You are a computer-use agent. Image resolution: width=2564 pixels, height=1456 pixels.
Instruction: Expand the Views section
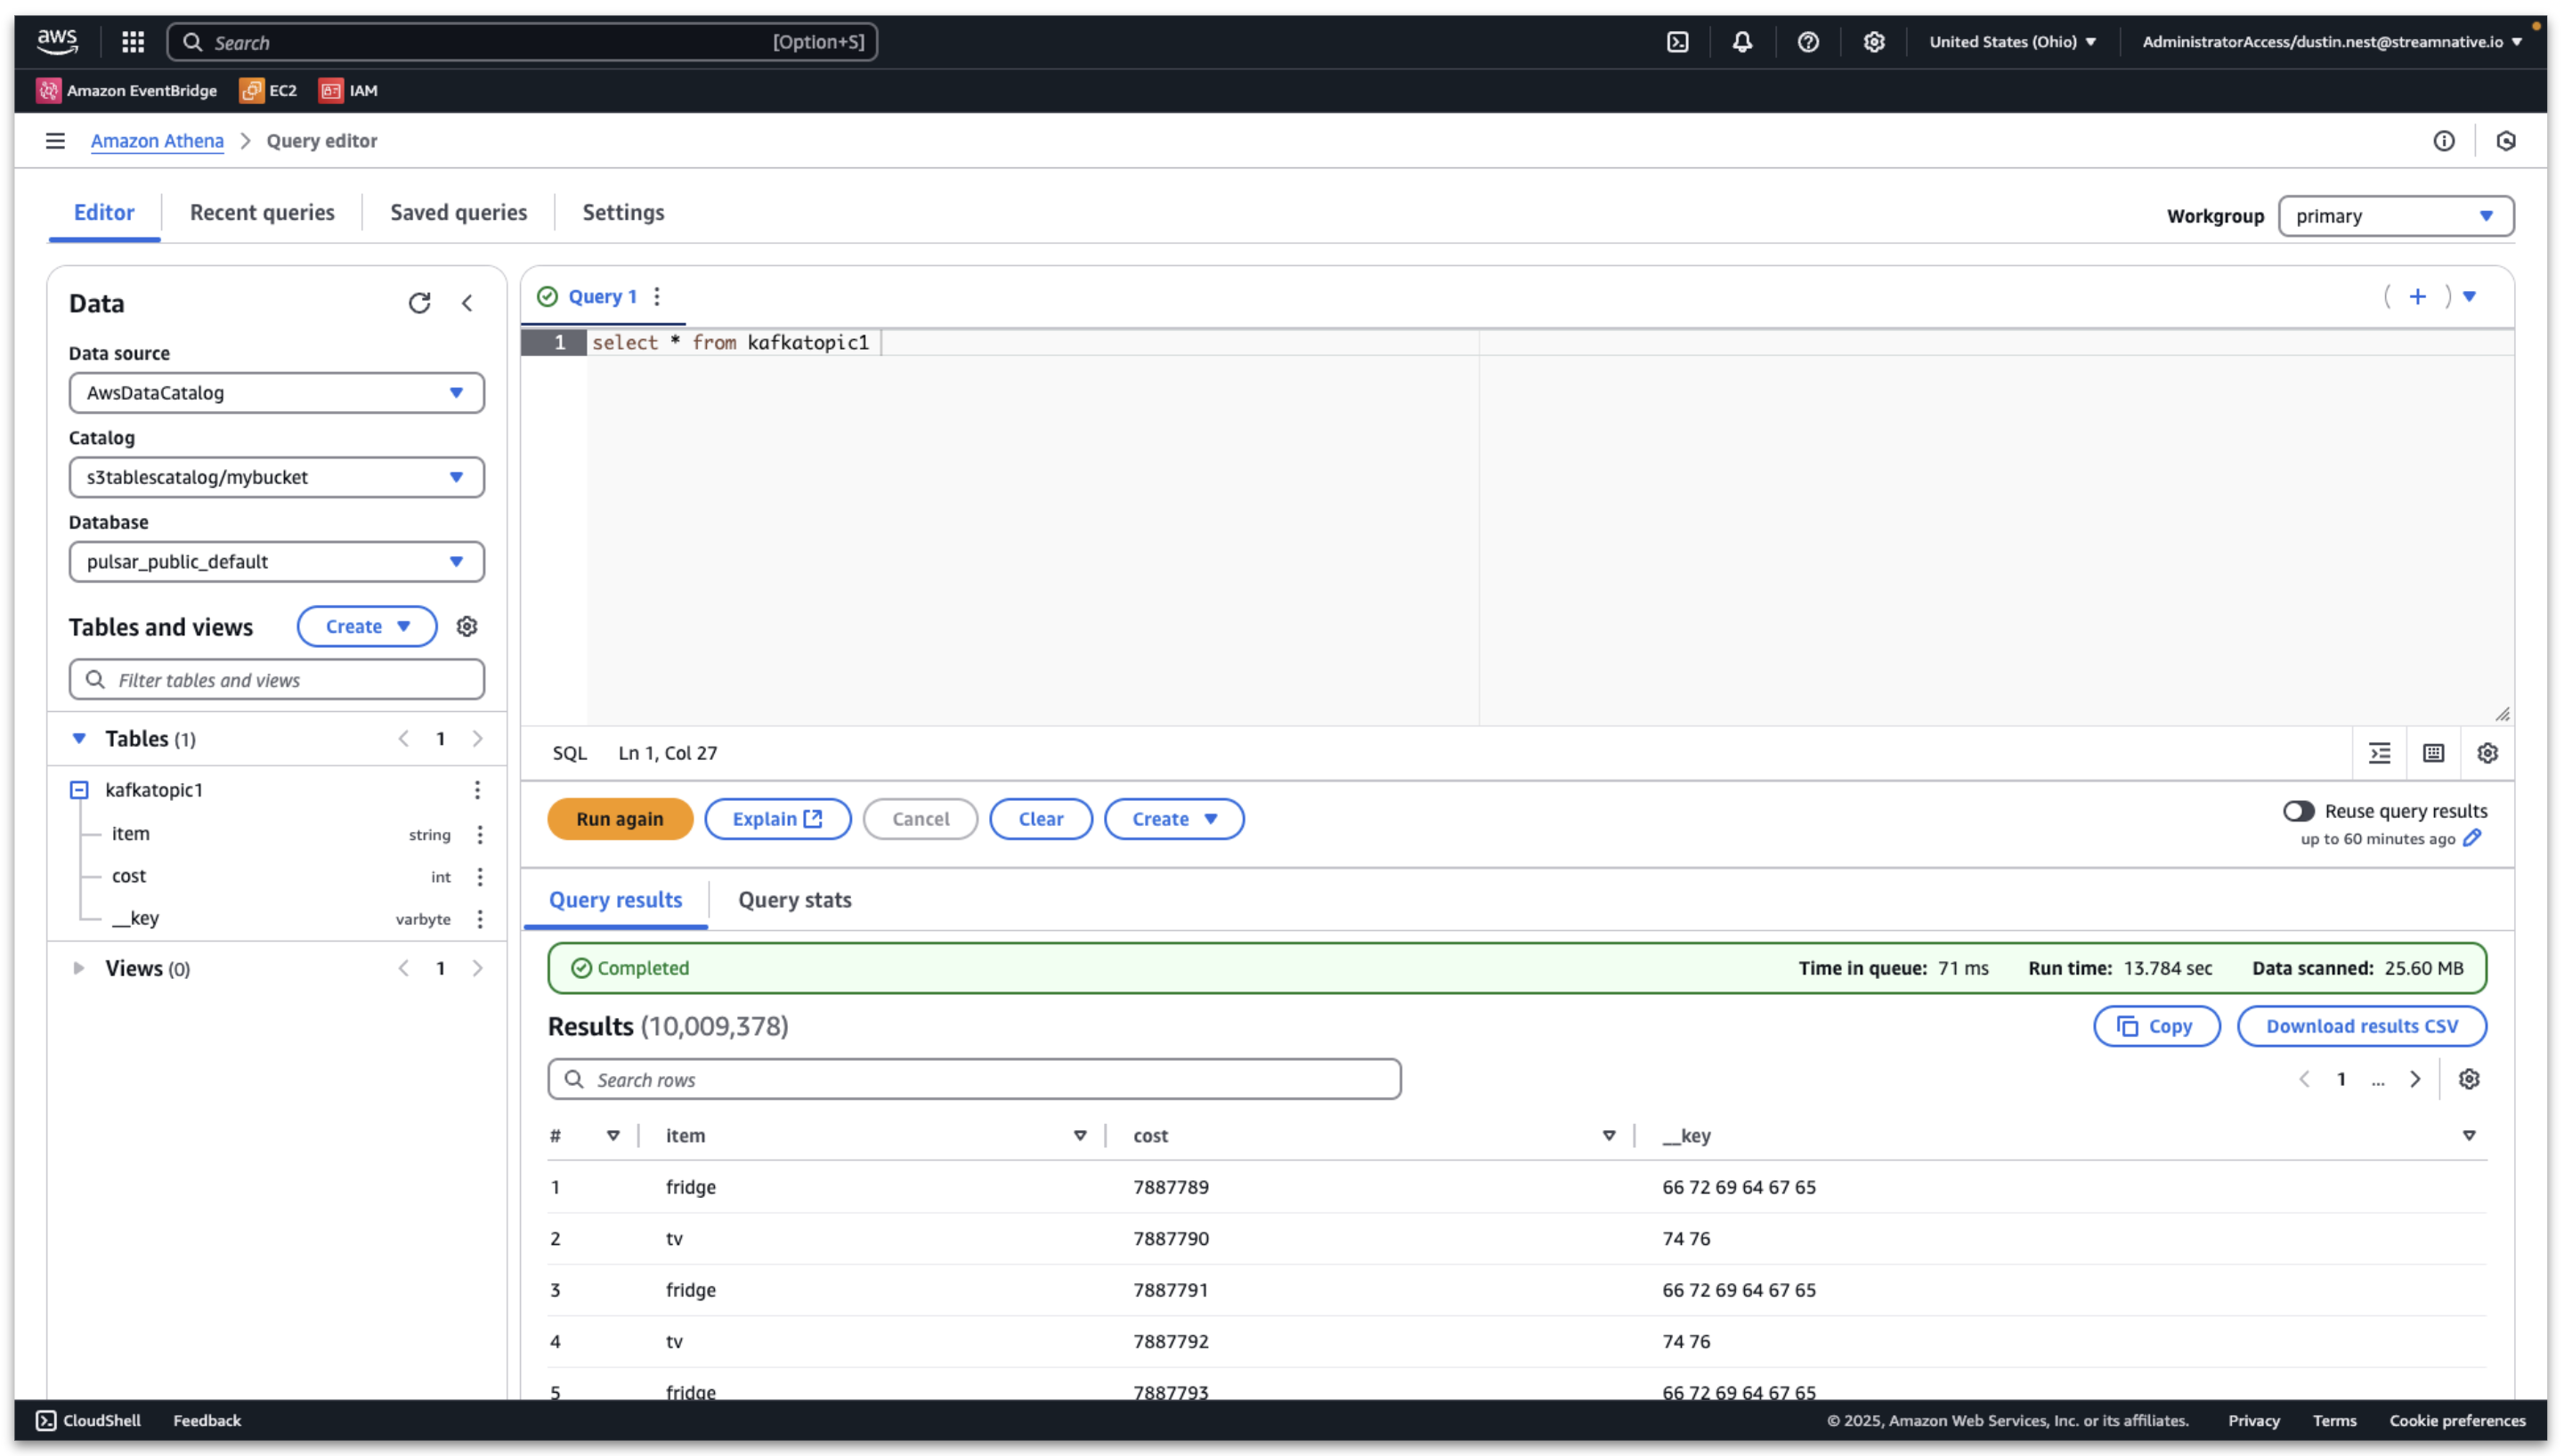click(x=79, y=967)
